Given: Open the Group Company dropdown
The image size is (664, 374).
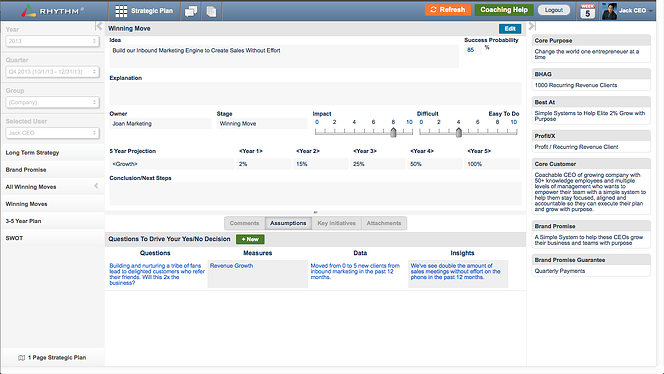Looking at the screenshot, I should (53, 102).
